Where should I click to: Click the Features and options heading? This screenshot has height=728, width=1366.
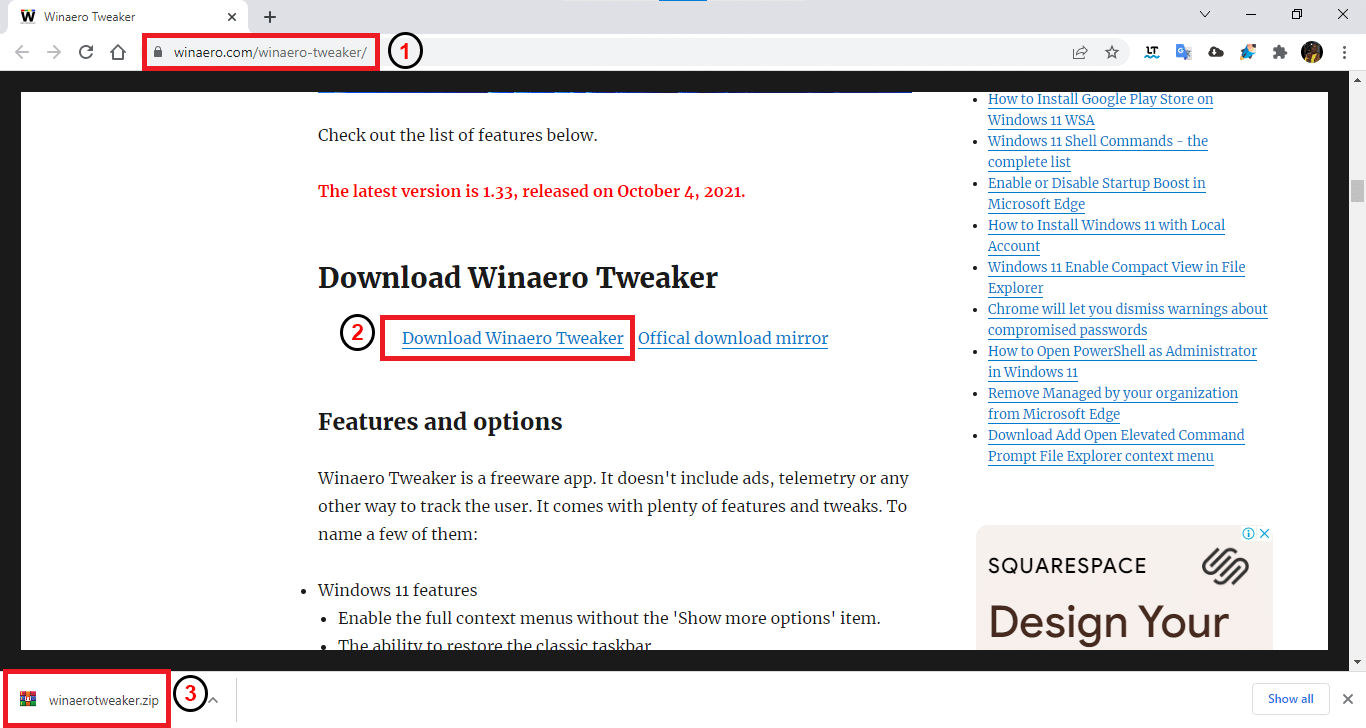pyautogui.click(x=440, y=422)
